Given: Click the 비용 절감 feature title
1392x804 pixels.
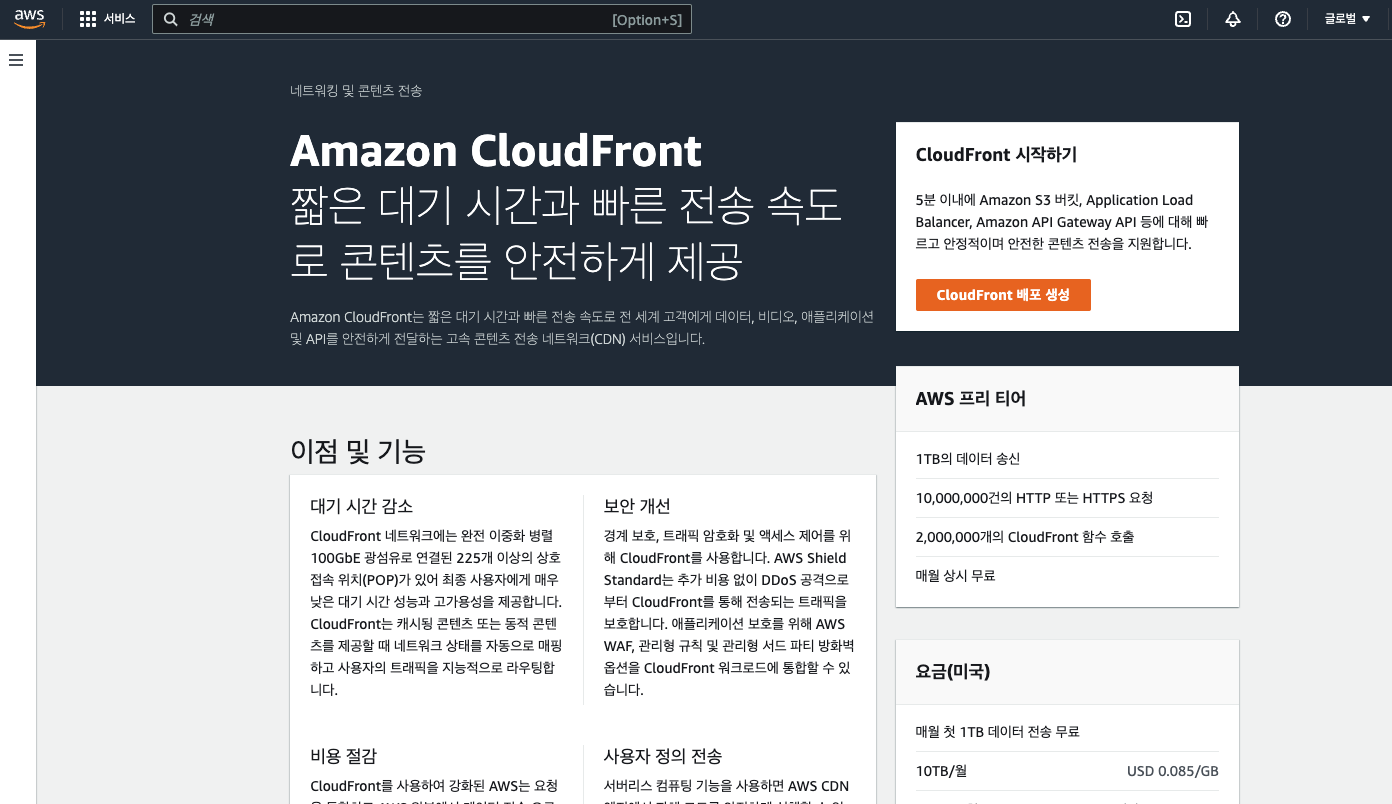Looking at the screenshot, I should 344,756.
